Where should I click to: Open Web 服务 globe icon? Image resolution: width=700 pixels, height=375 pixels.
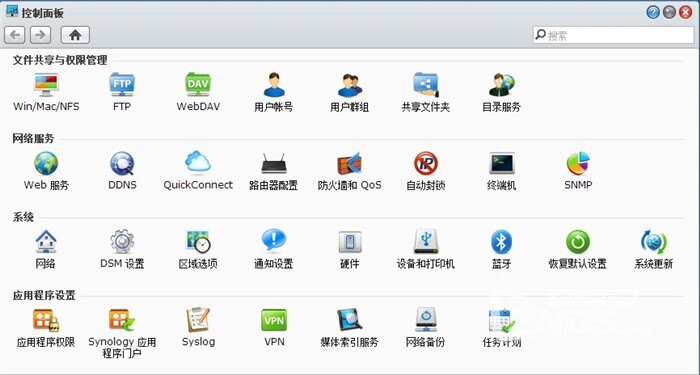click(46, 163)
